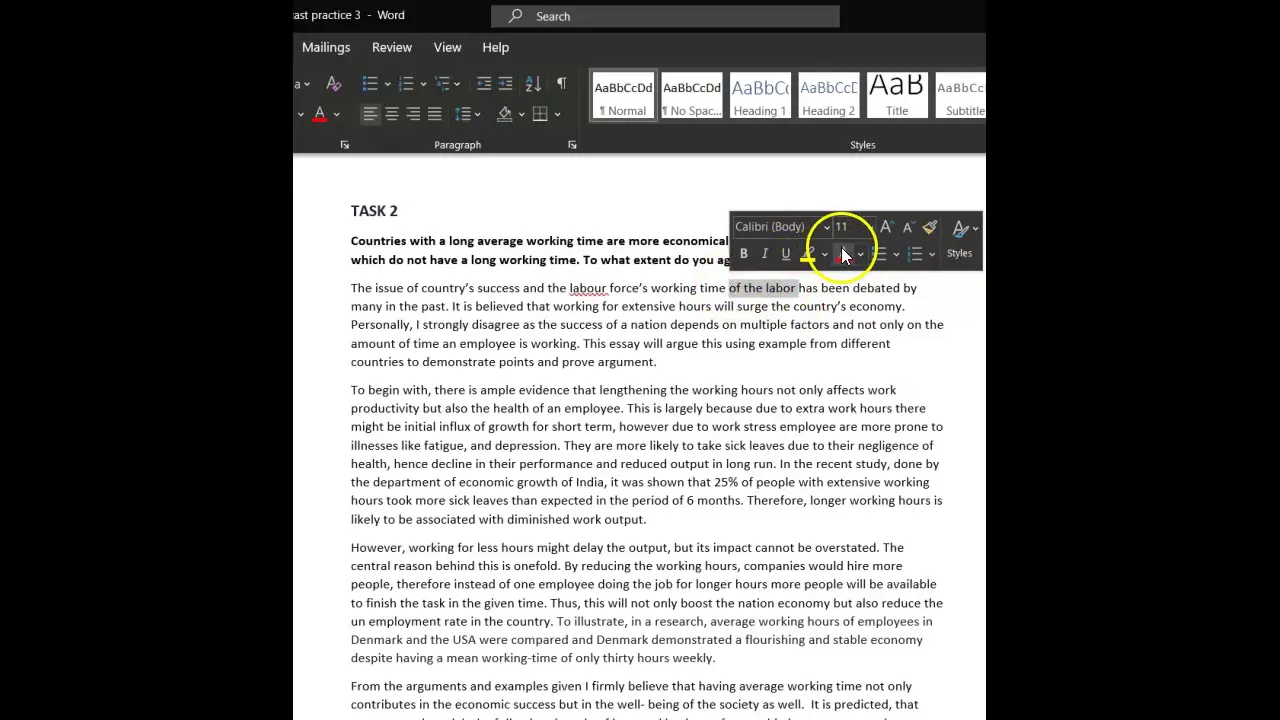Toggle Italic in the mini toolbar
Viewport: 1280px width, 720px height.
click(x=764, y=254)
